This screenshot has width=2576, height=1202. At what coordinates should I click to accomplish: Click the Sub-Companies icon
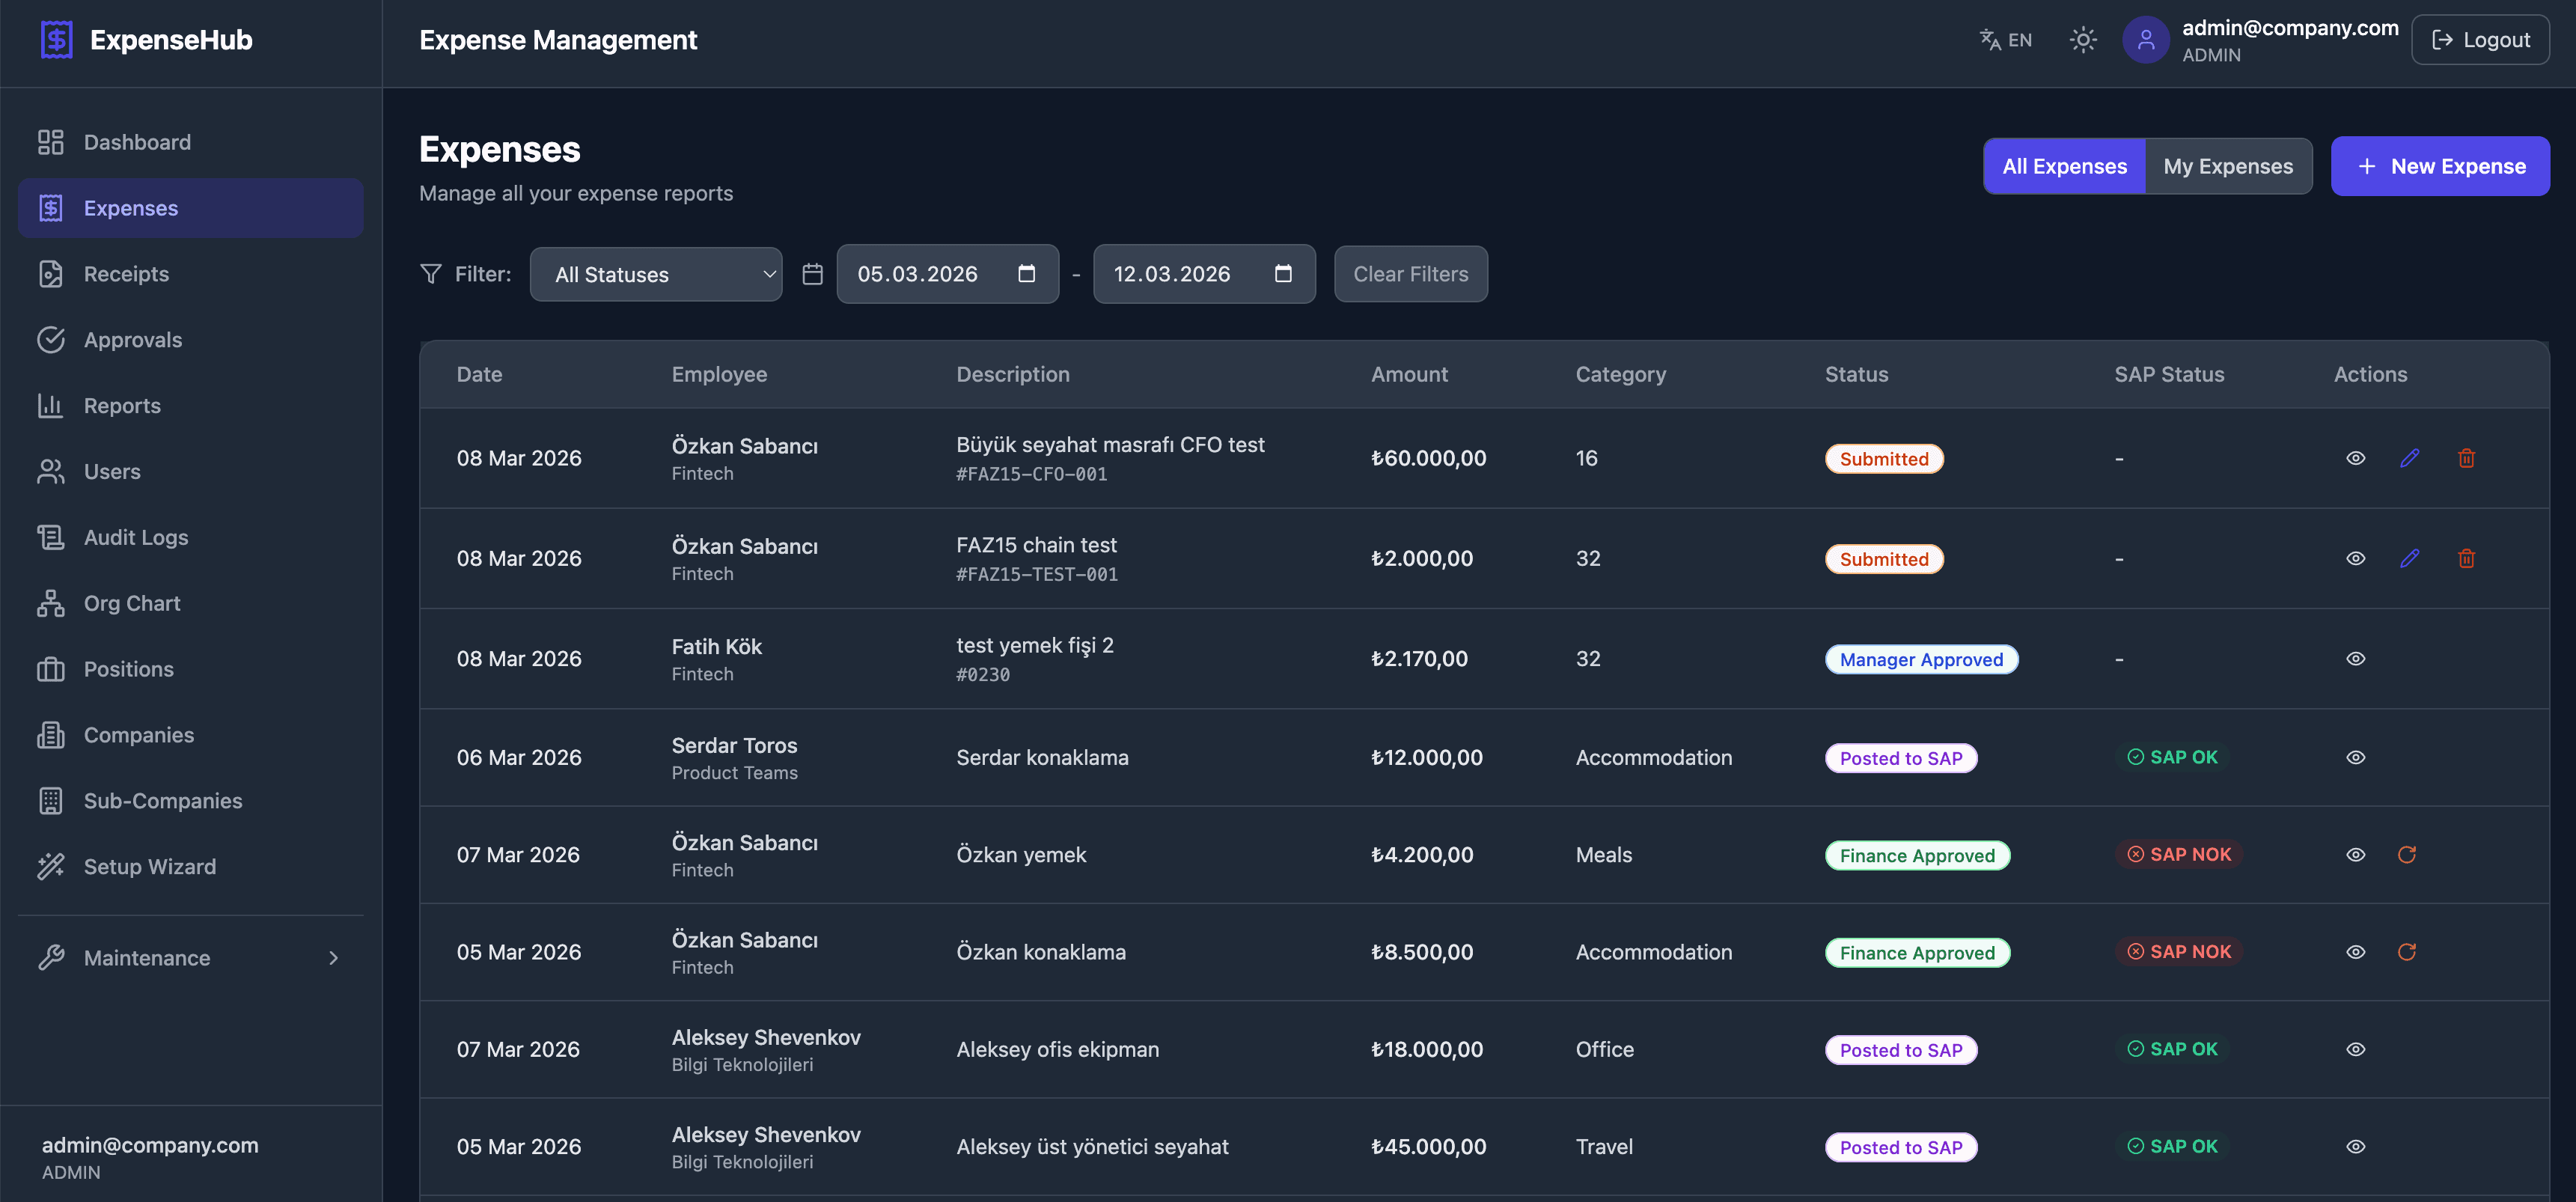click(x=51, y=801)
